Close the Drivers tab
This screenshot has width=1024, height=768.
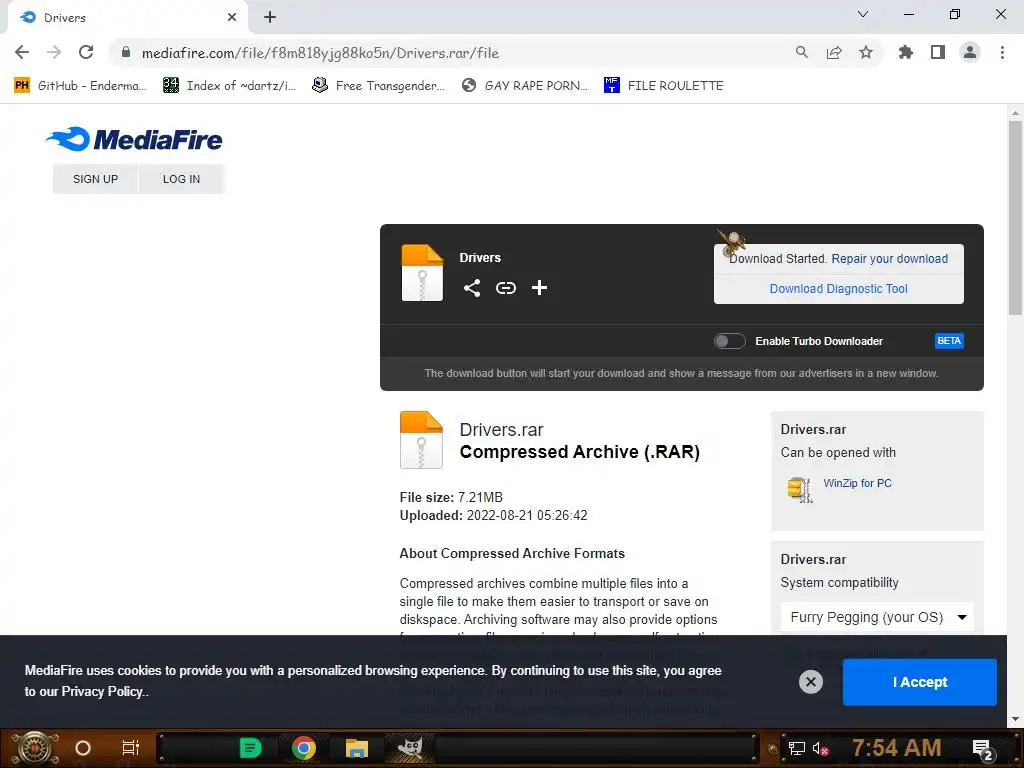(232, 18)
